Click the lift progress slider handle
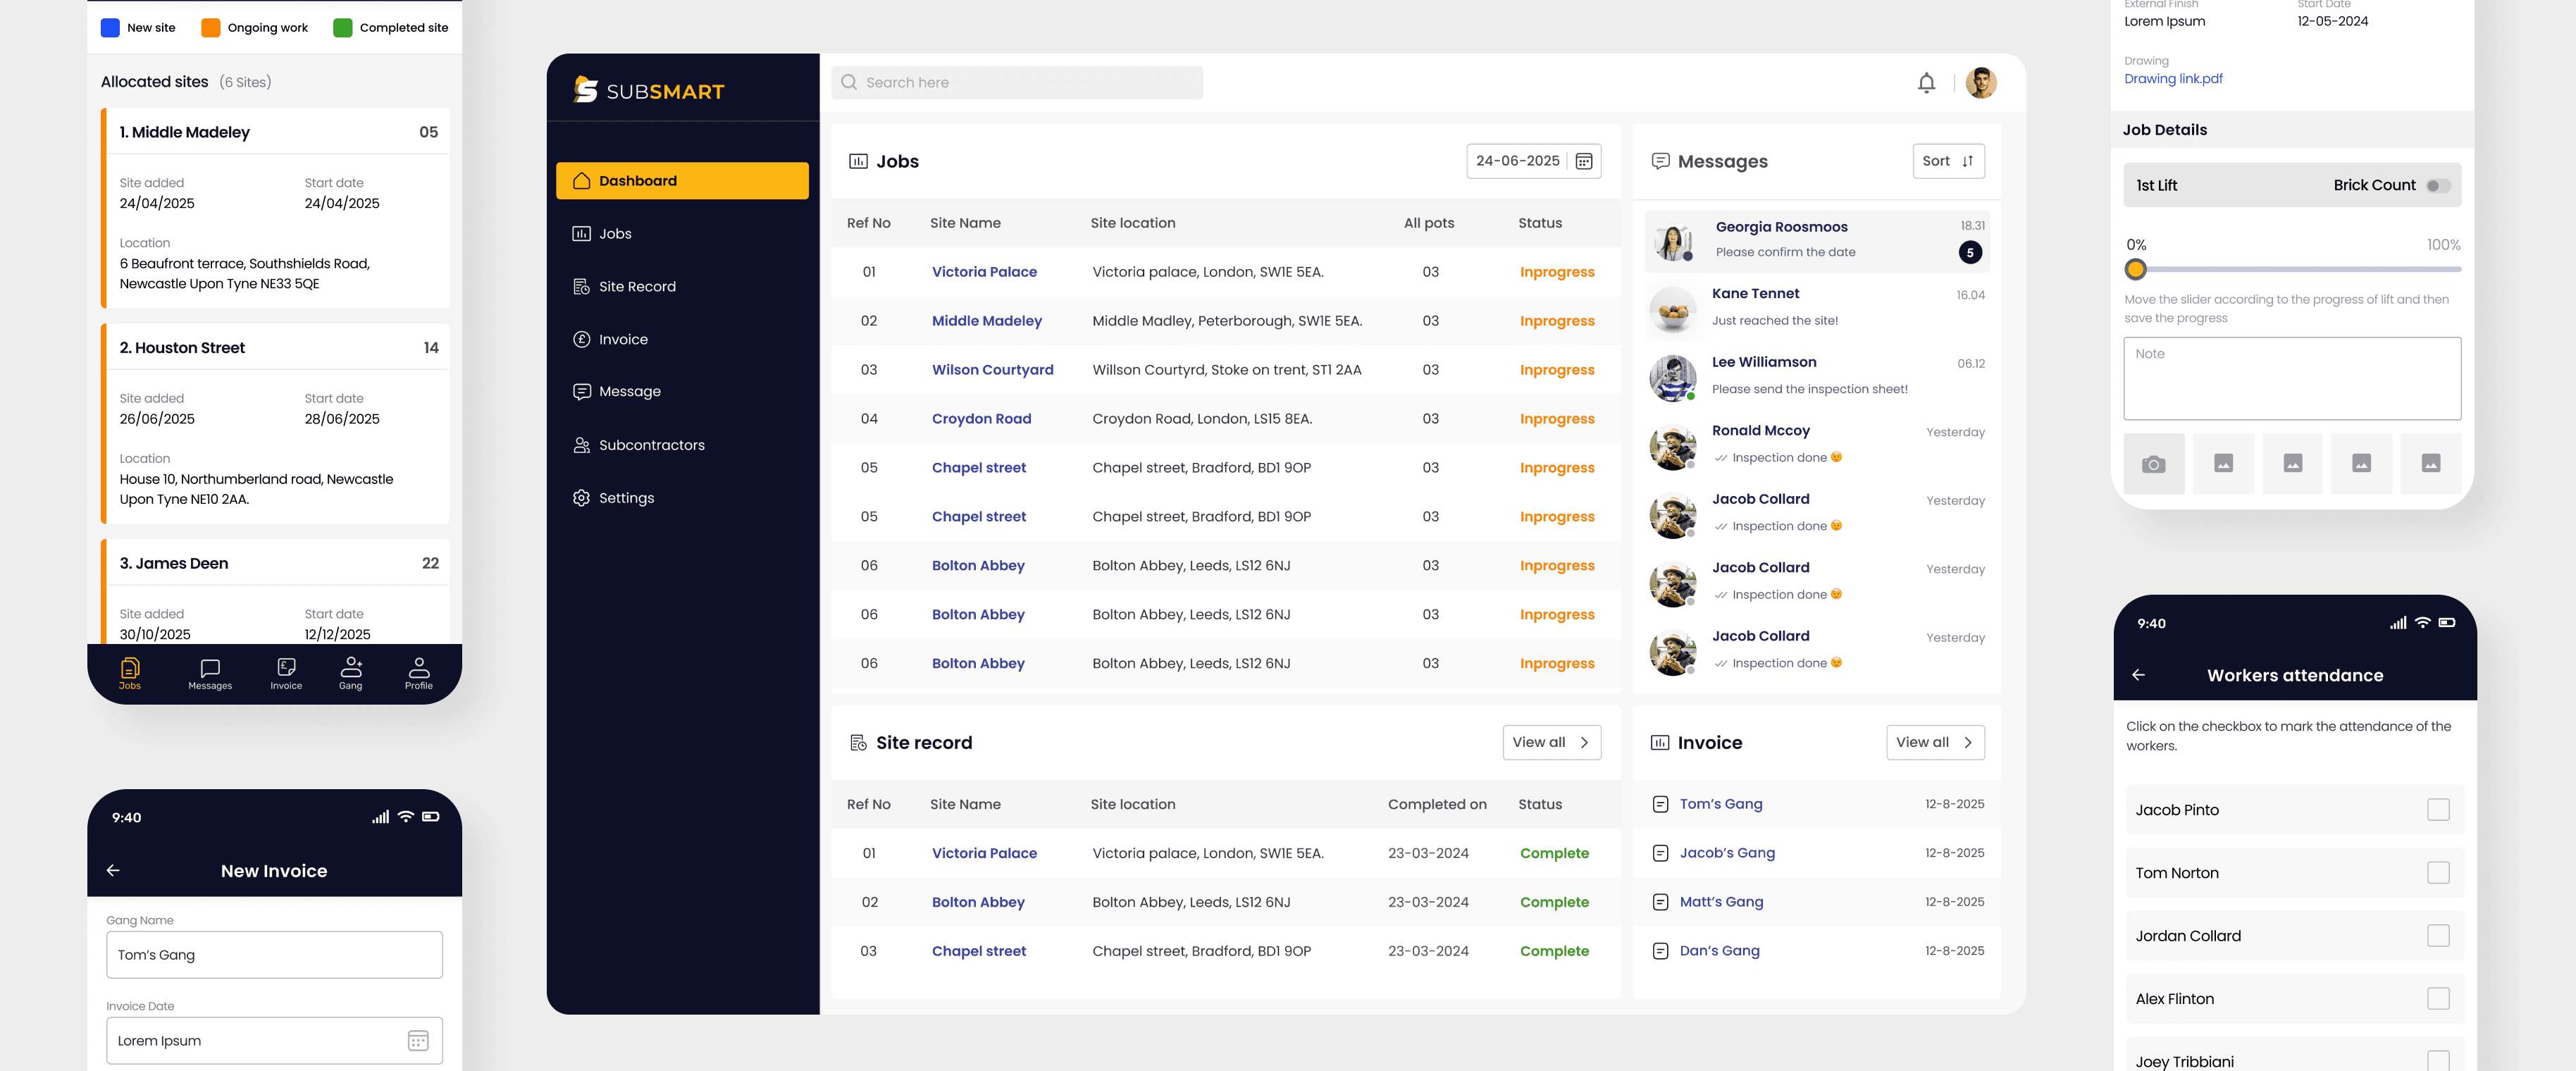The image size is (2576, 1071). tap(2136, 269)
